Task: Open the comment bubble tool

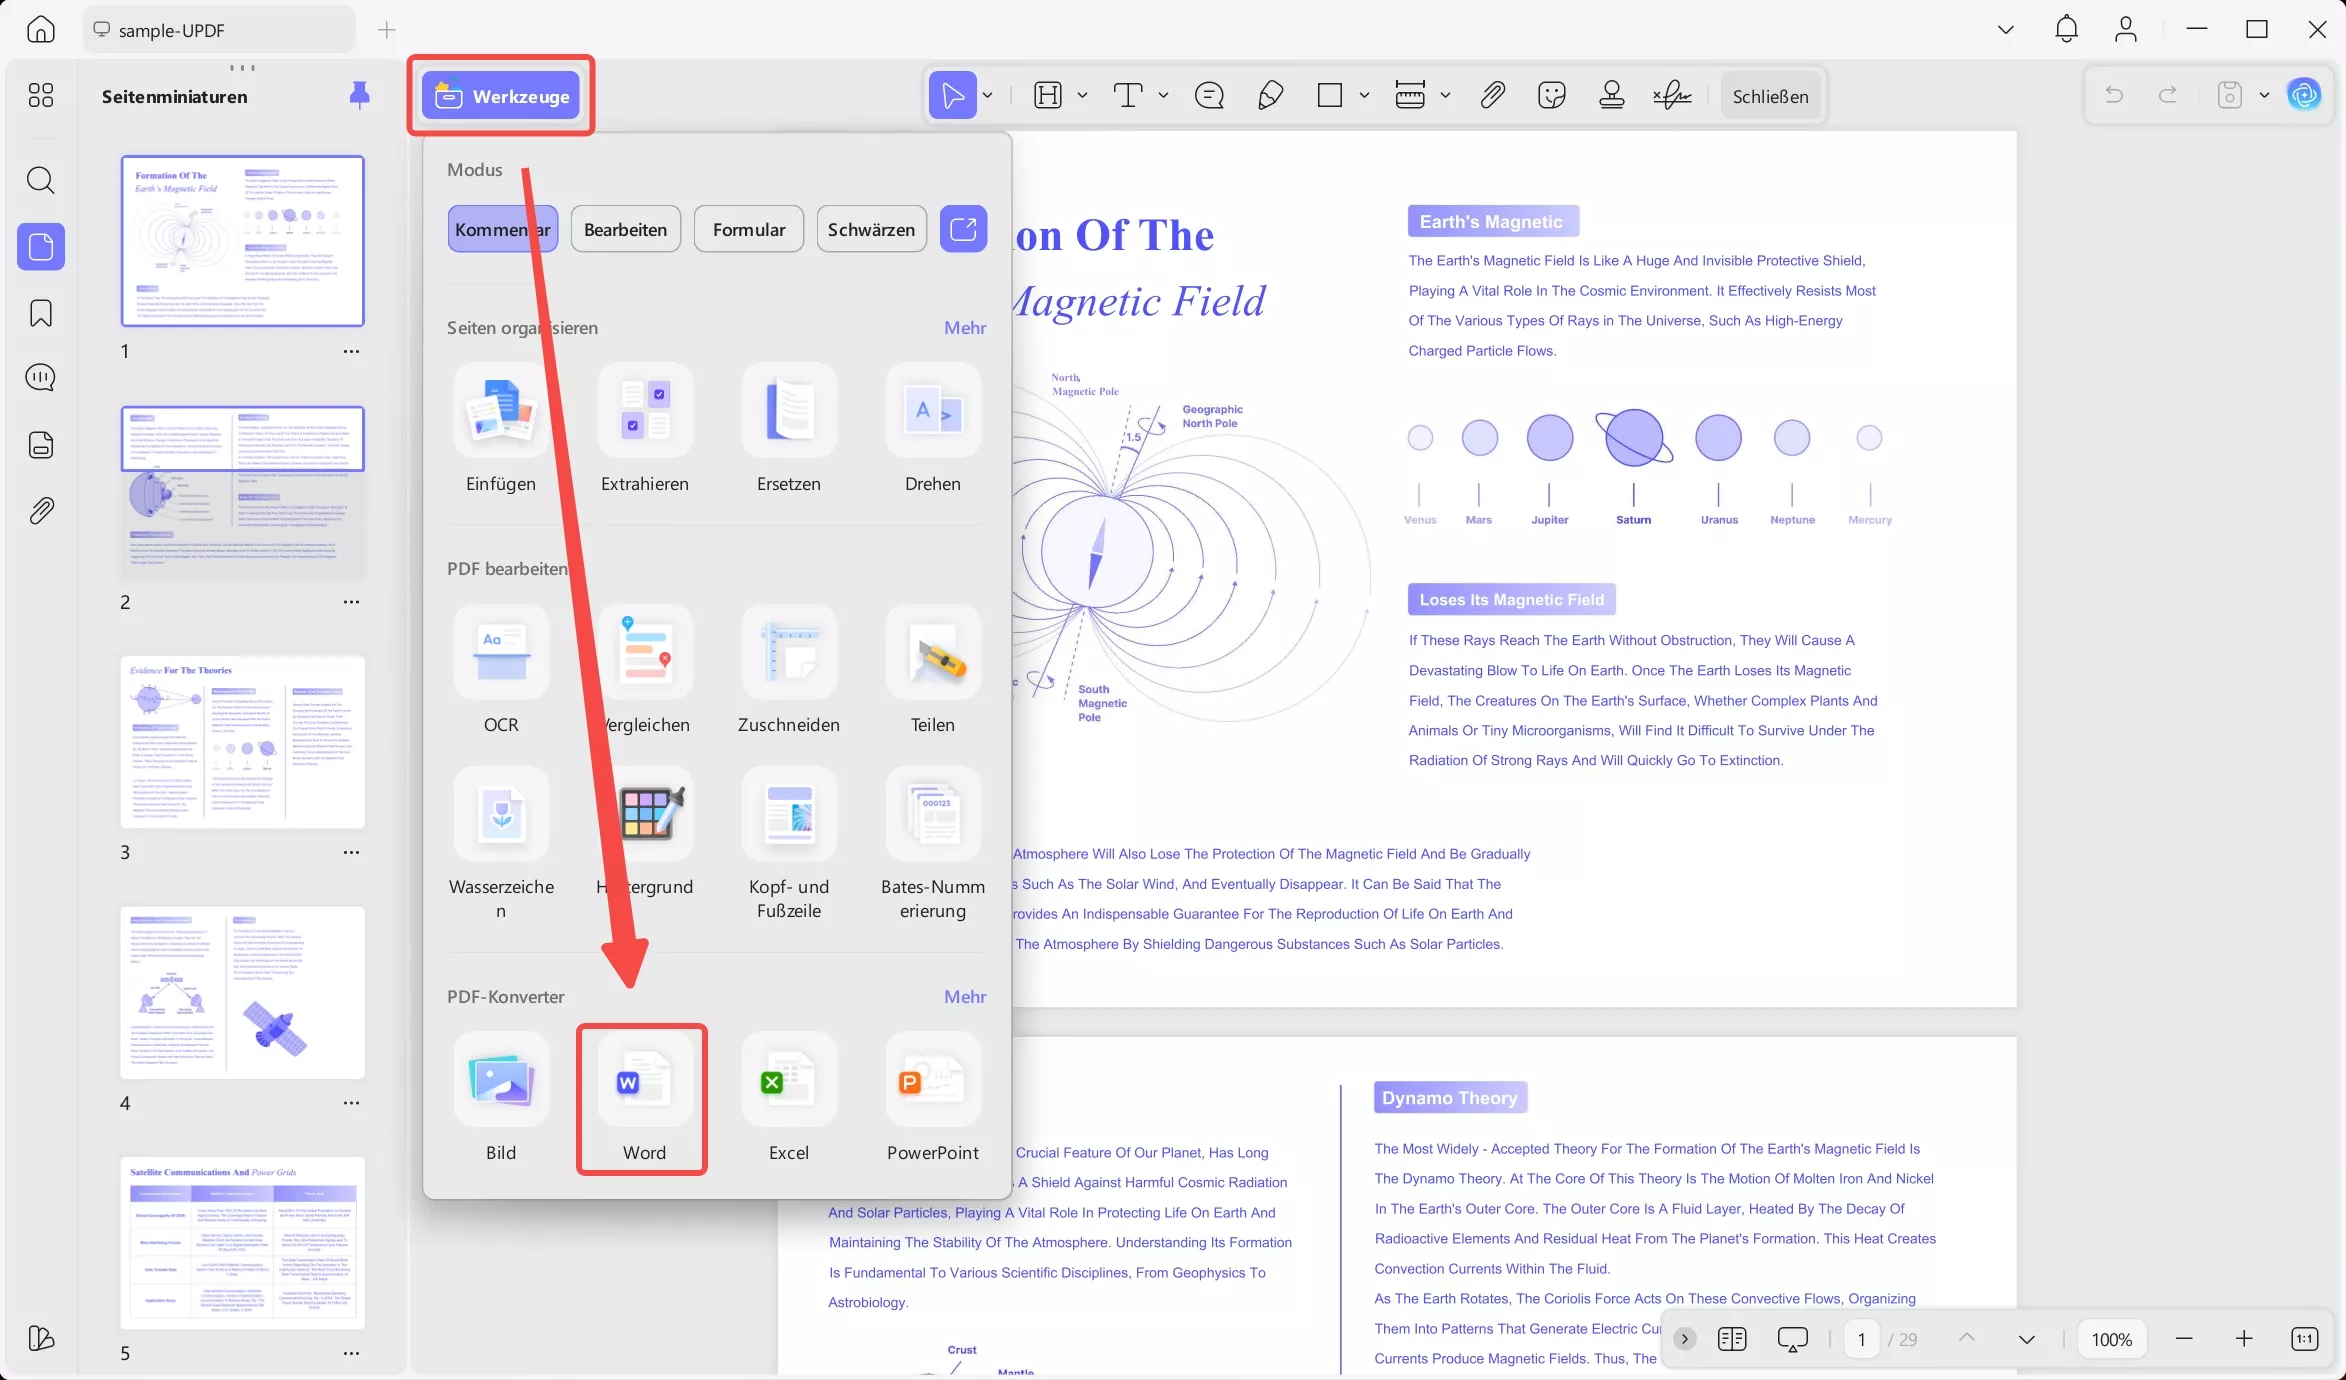Action: click(1209, 95)
